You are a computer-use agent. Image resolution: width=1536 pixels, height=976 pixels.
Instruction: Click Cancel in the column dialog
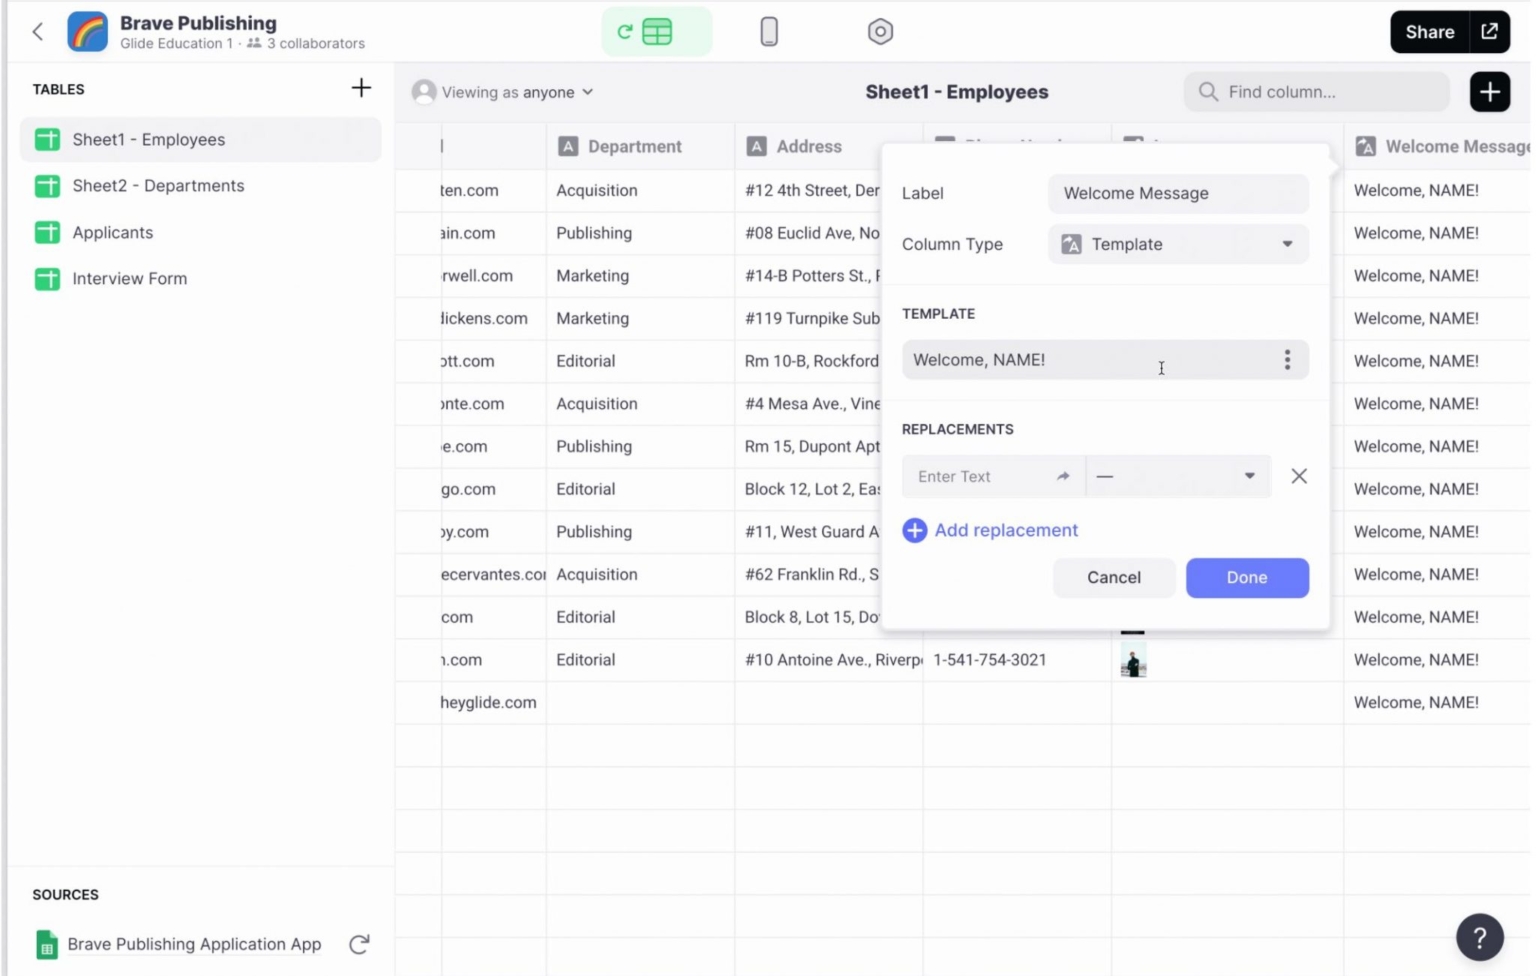1114,577
